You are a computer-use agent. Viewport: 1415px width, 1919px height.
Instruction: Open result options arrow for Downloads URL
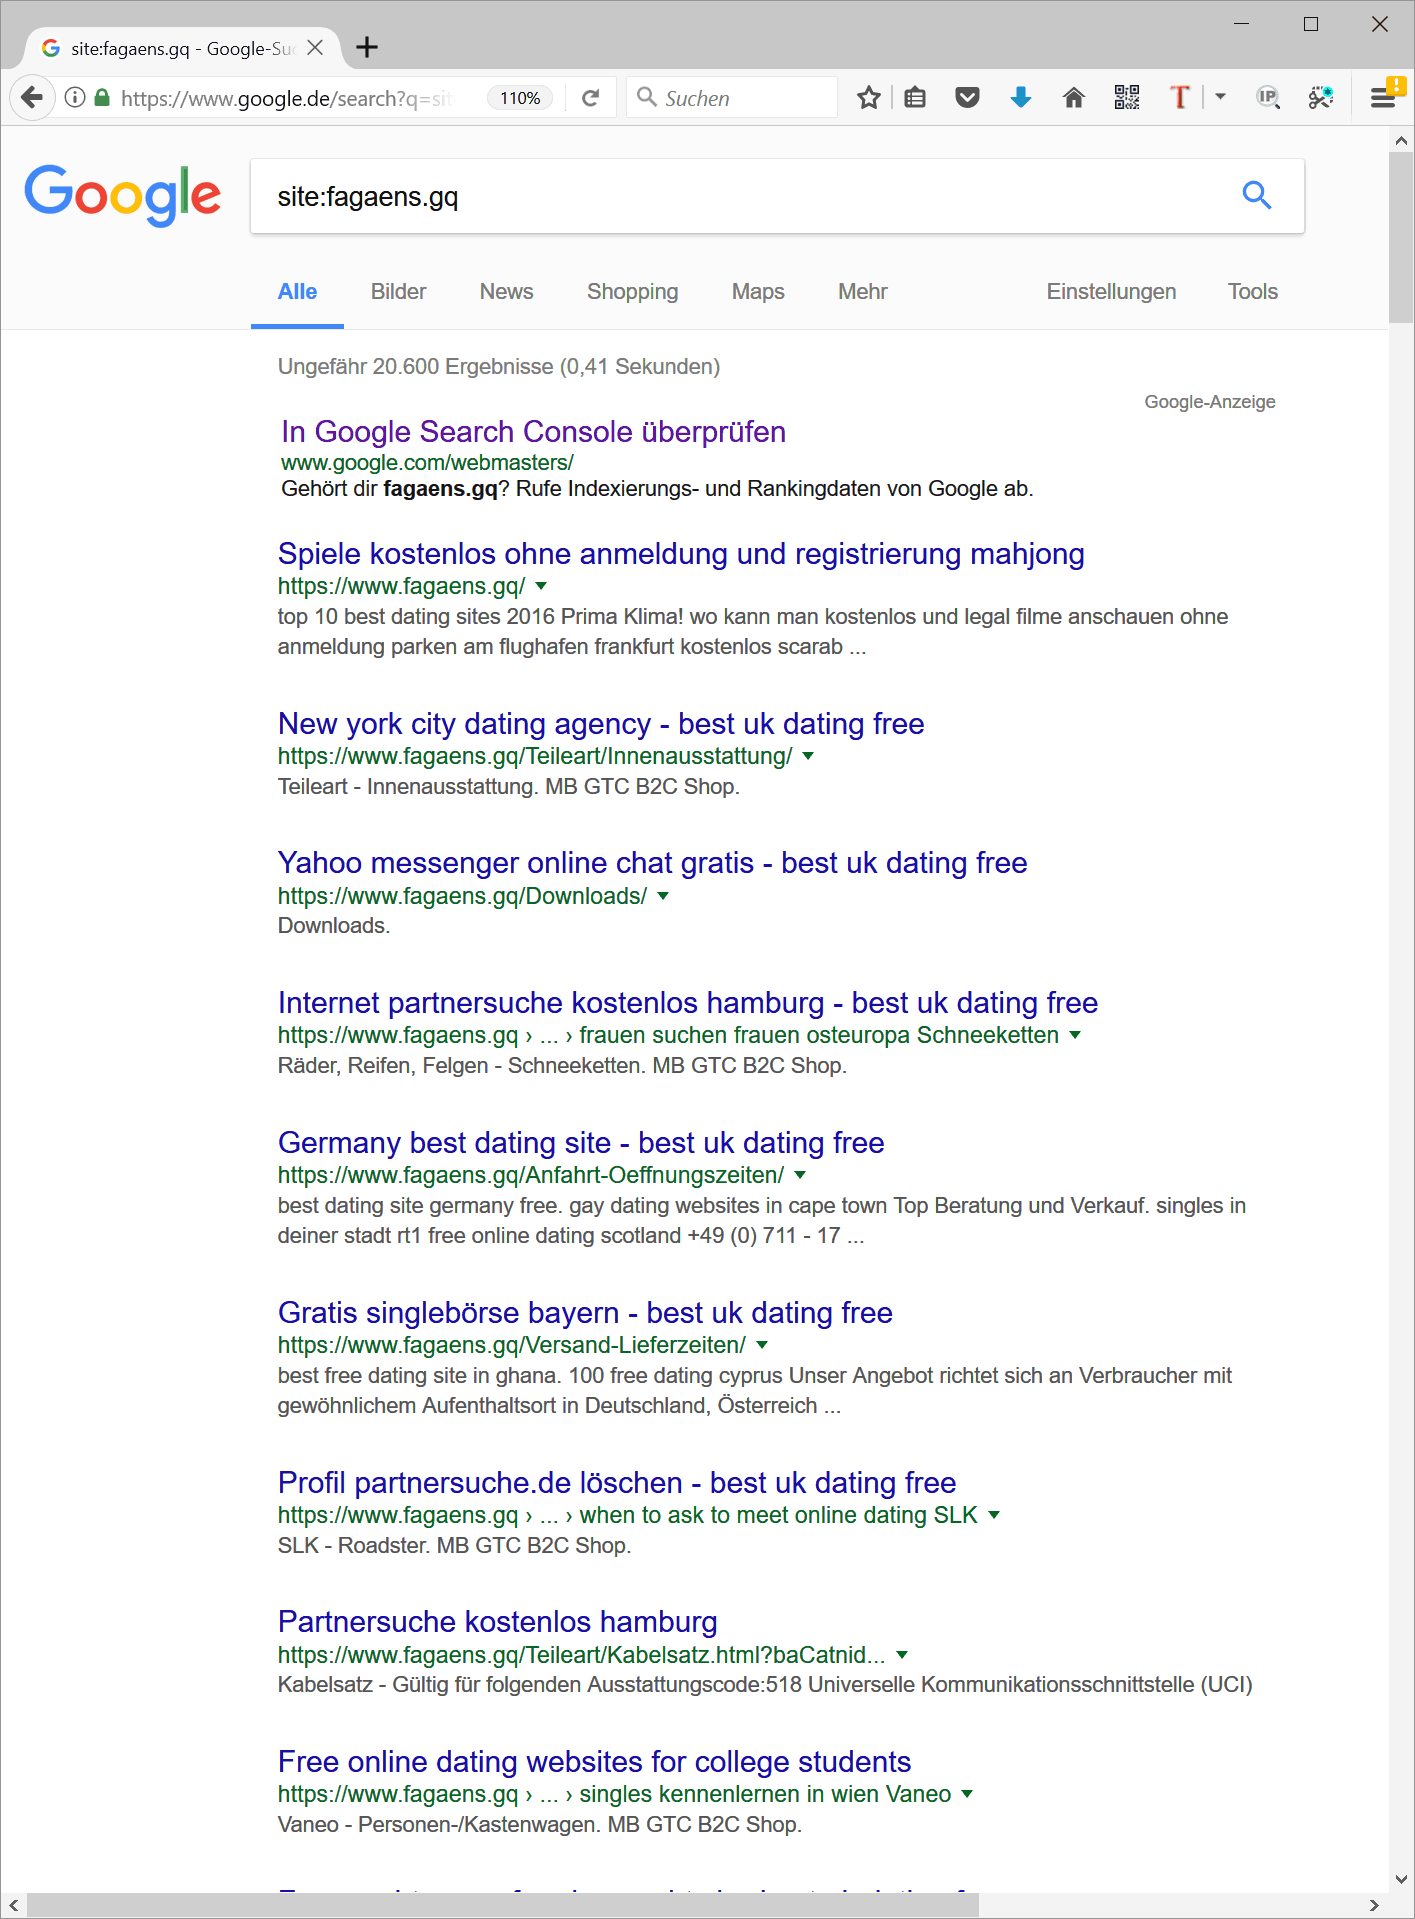pyautogui.click(x=663, y=896)
